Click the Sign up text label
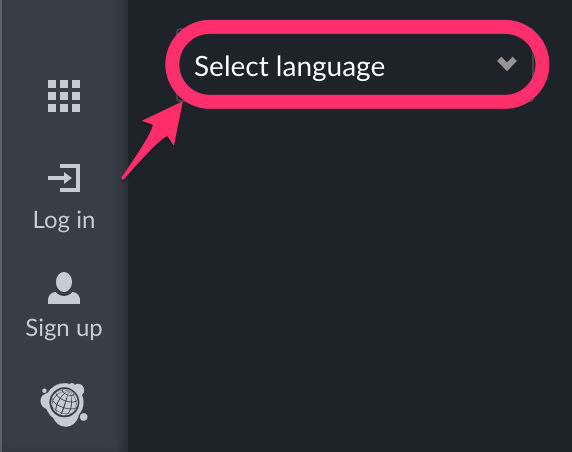This screenshot has width=572, height=452. coord(64,328)
